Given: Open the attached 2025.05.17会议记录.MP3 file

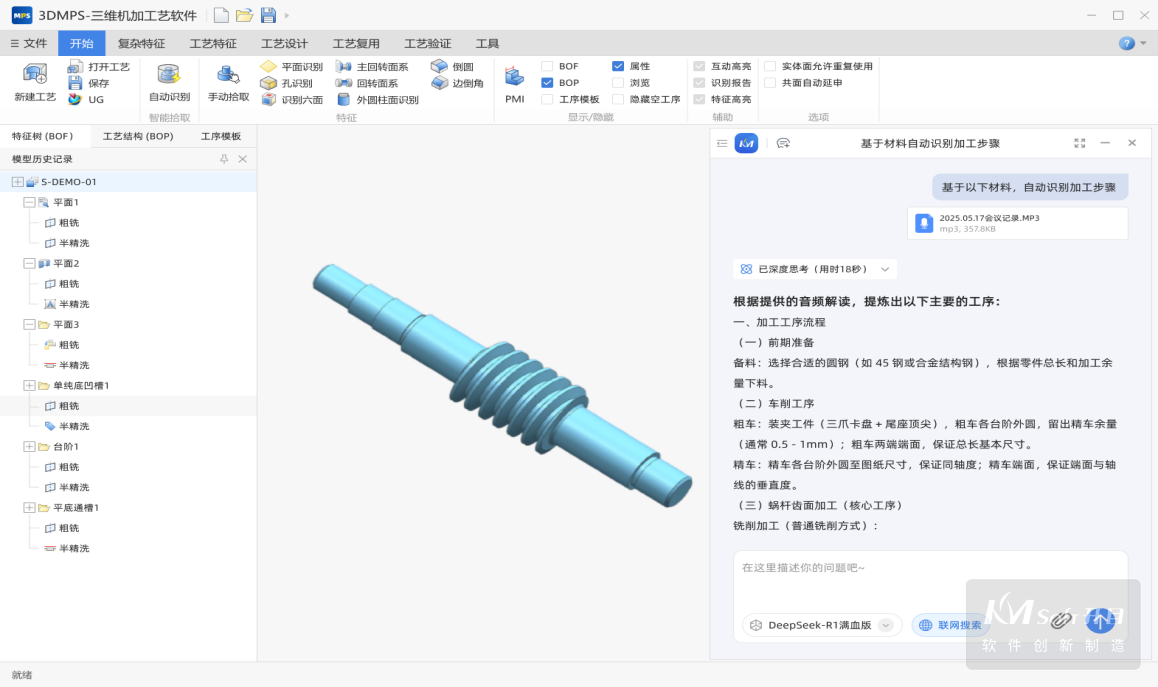Looking at the screenshot, I should click(x=1017, y=223).
